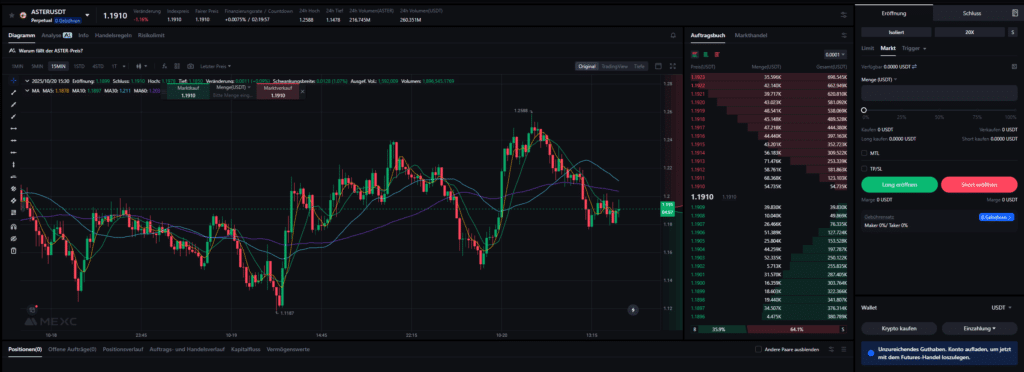The height and width of the screenshot is (372, 1024).
Task: Toggle chart window layout icon
Action: [658, 66]
